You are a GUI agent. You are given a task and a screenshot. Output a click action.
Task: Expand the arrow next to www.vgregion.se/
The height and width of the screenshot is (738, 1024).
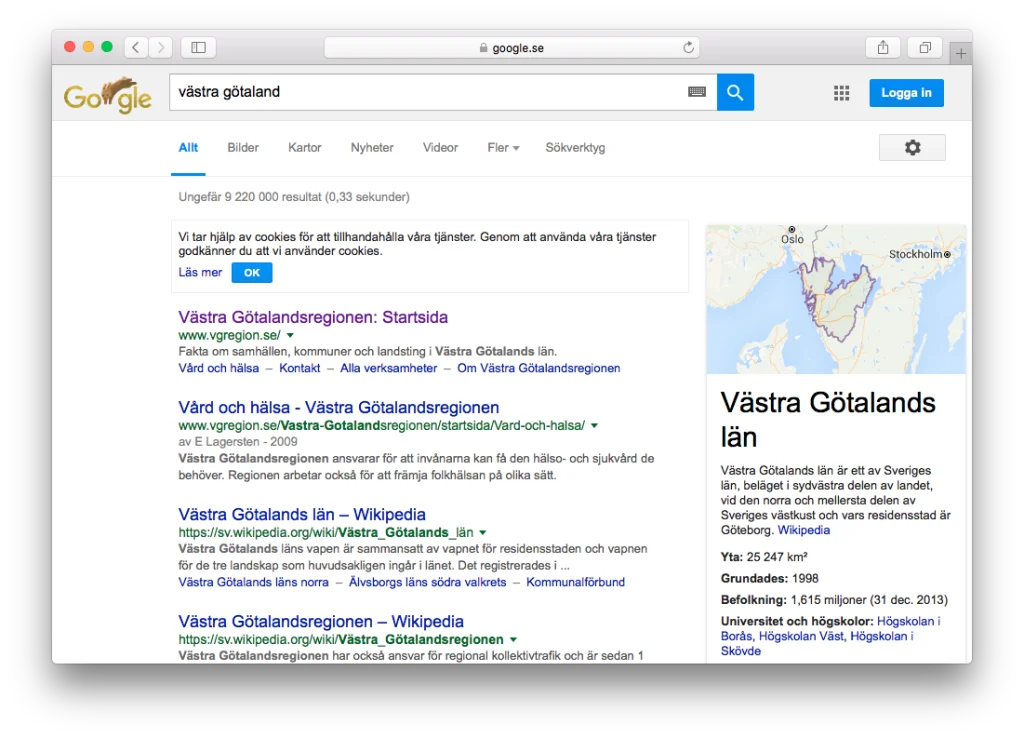[x=290, y=336]
